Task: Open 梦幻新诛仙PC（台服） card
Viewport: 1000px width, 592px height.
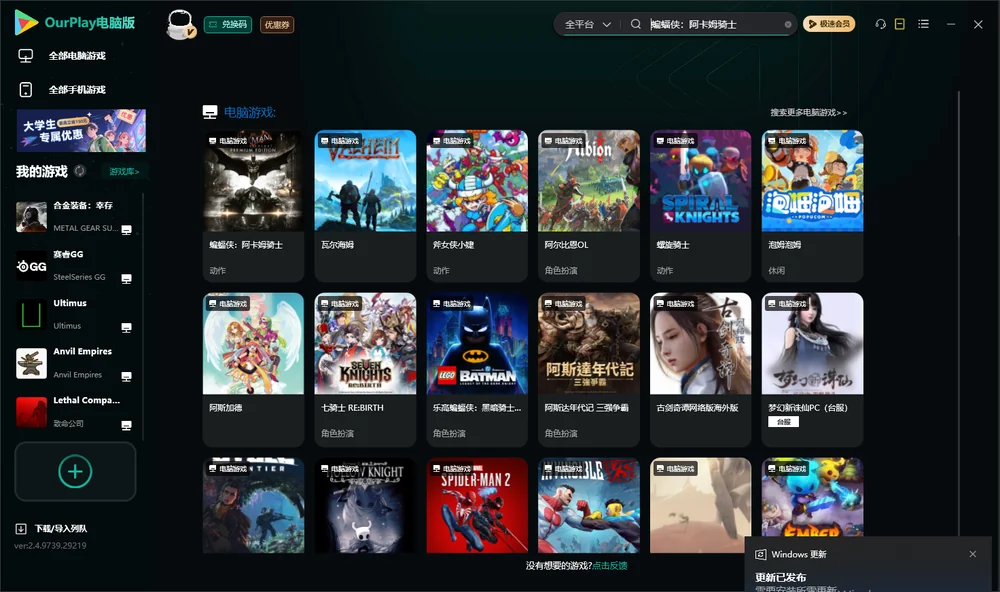Action: click(x=812, y=369)
